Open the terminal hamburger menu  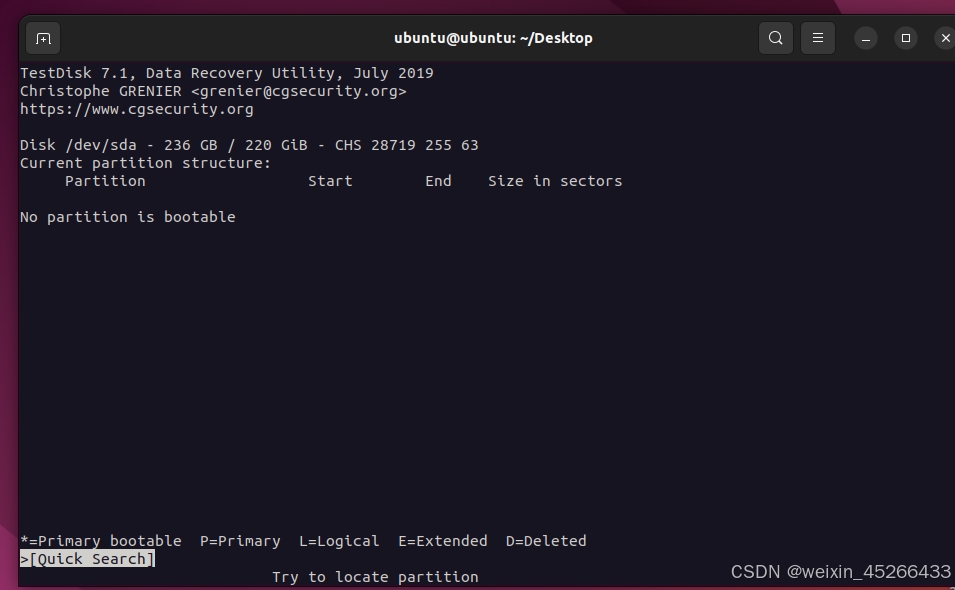coord(817,38)
